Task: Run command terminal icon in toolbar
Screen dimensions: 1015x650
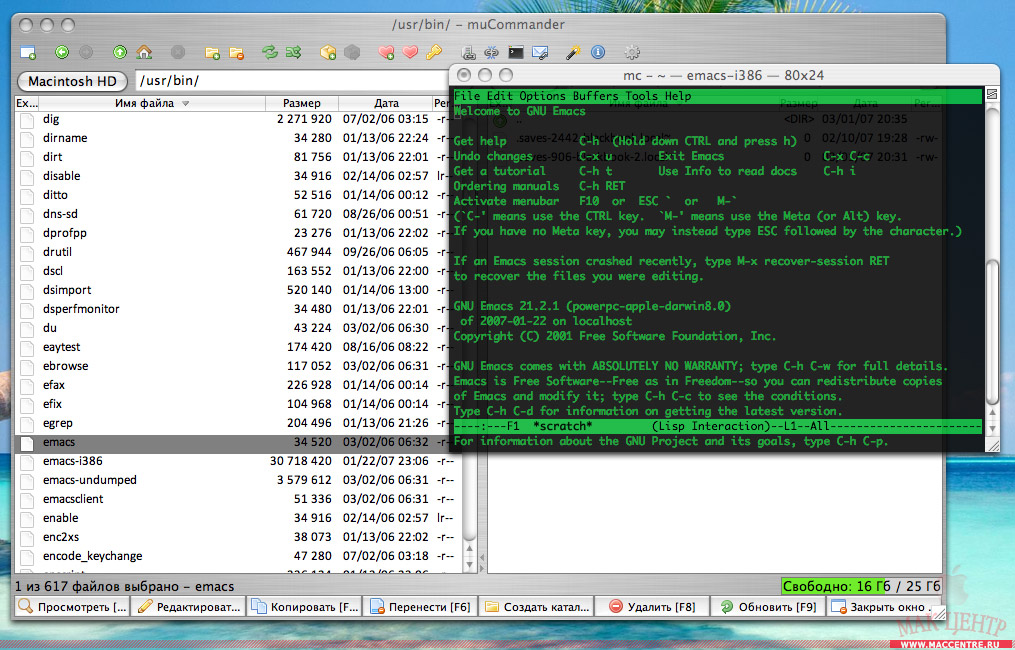Action: pyautogui.click(x=516, y=52)
